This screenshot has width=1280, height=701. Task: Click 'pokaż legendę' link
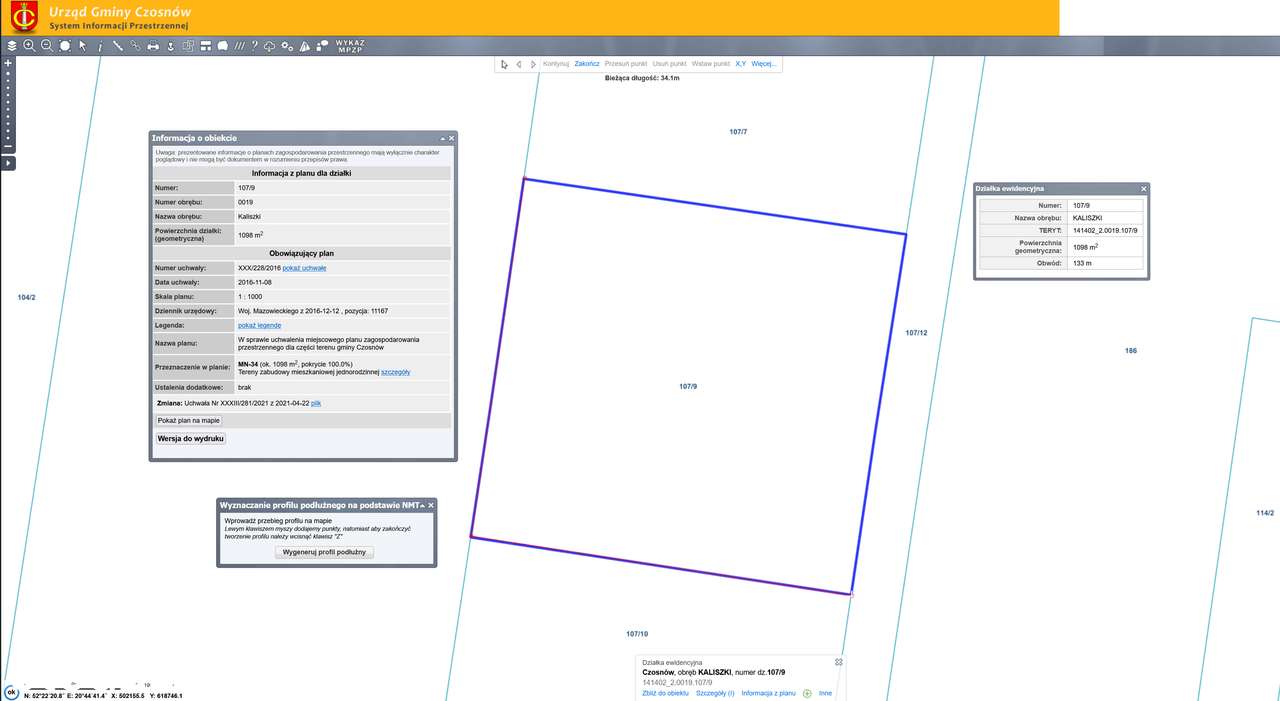(259, 325)
